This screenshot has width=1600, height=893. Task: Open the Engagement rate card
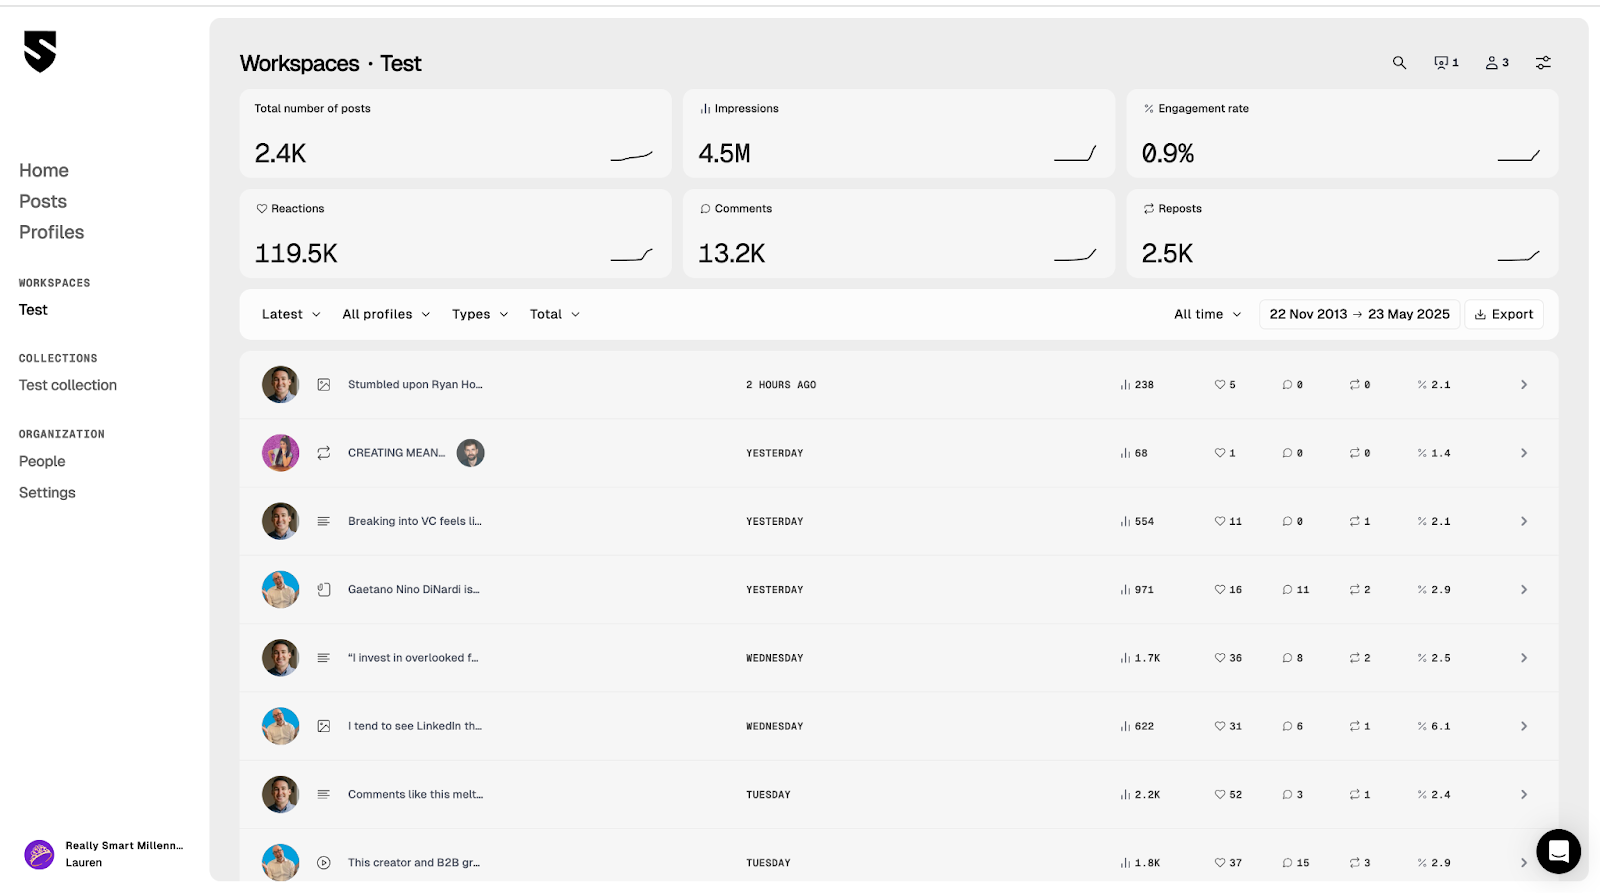point(1342,133)
